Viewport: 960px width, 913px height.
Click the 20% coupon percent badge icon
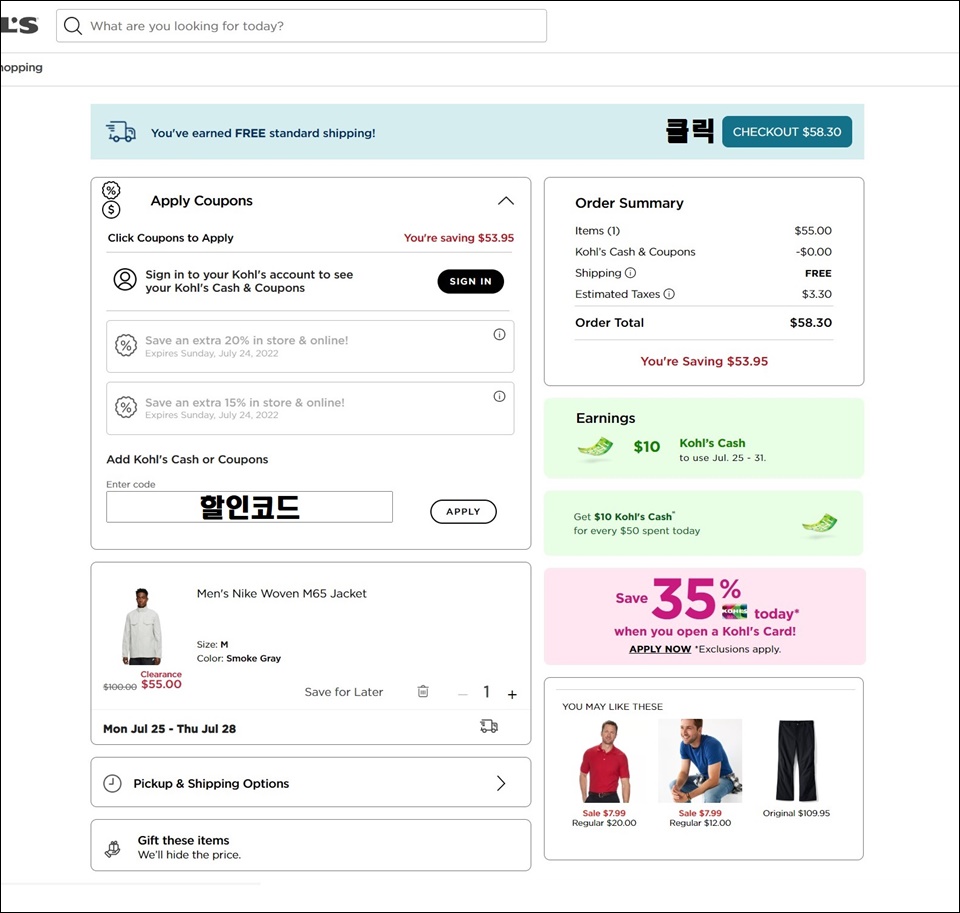126,345
